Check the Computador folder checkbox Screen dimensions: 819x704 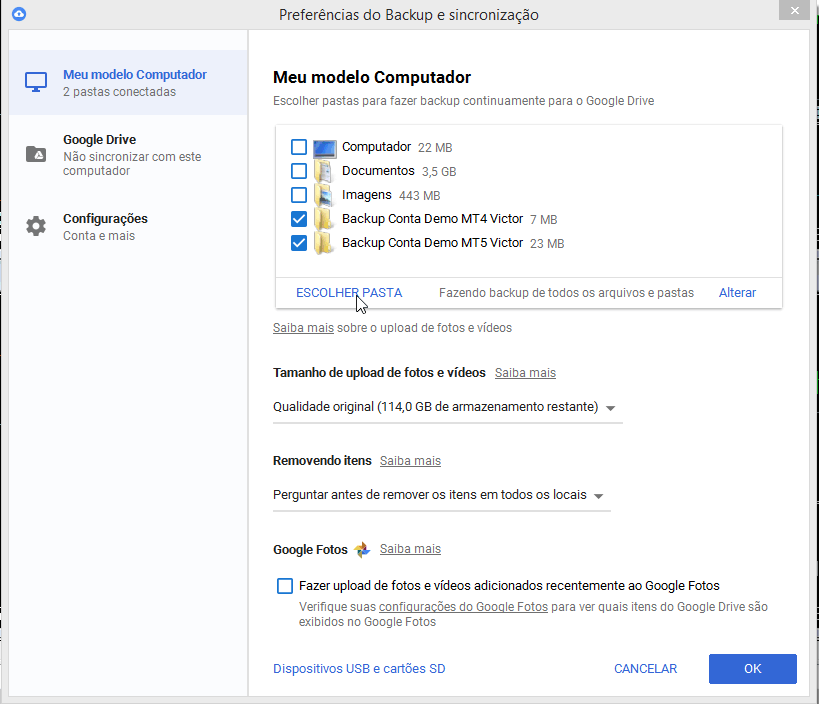(299, 147)
